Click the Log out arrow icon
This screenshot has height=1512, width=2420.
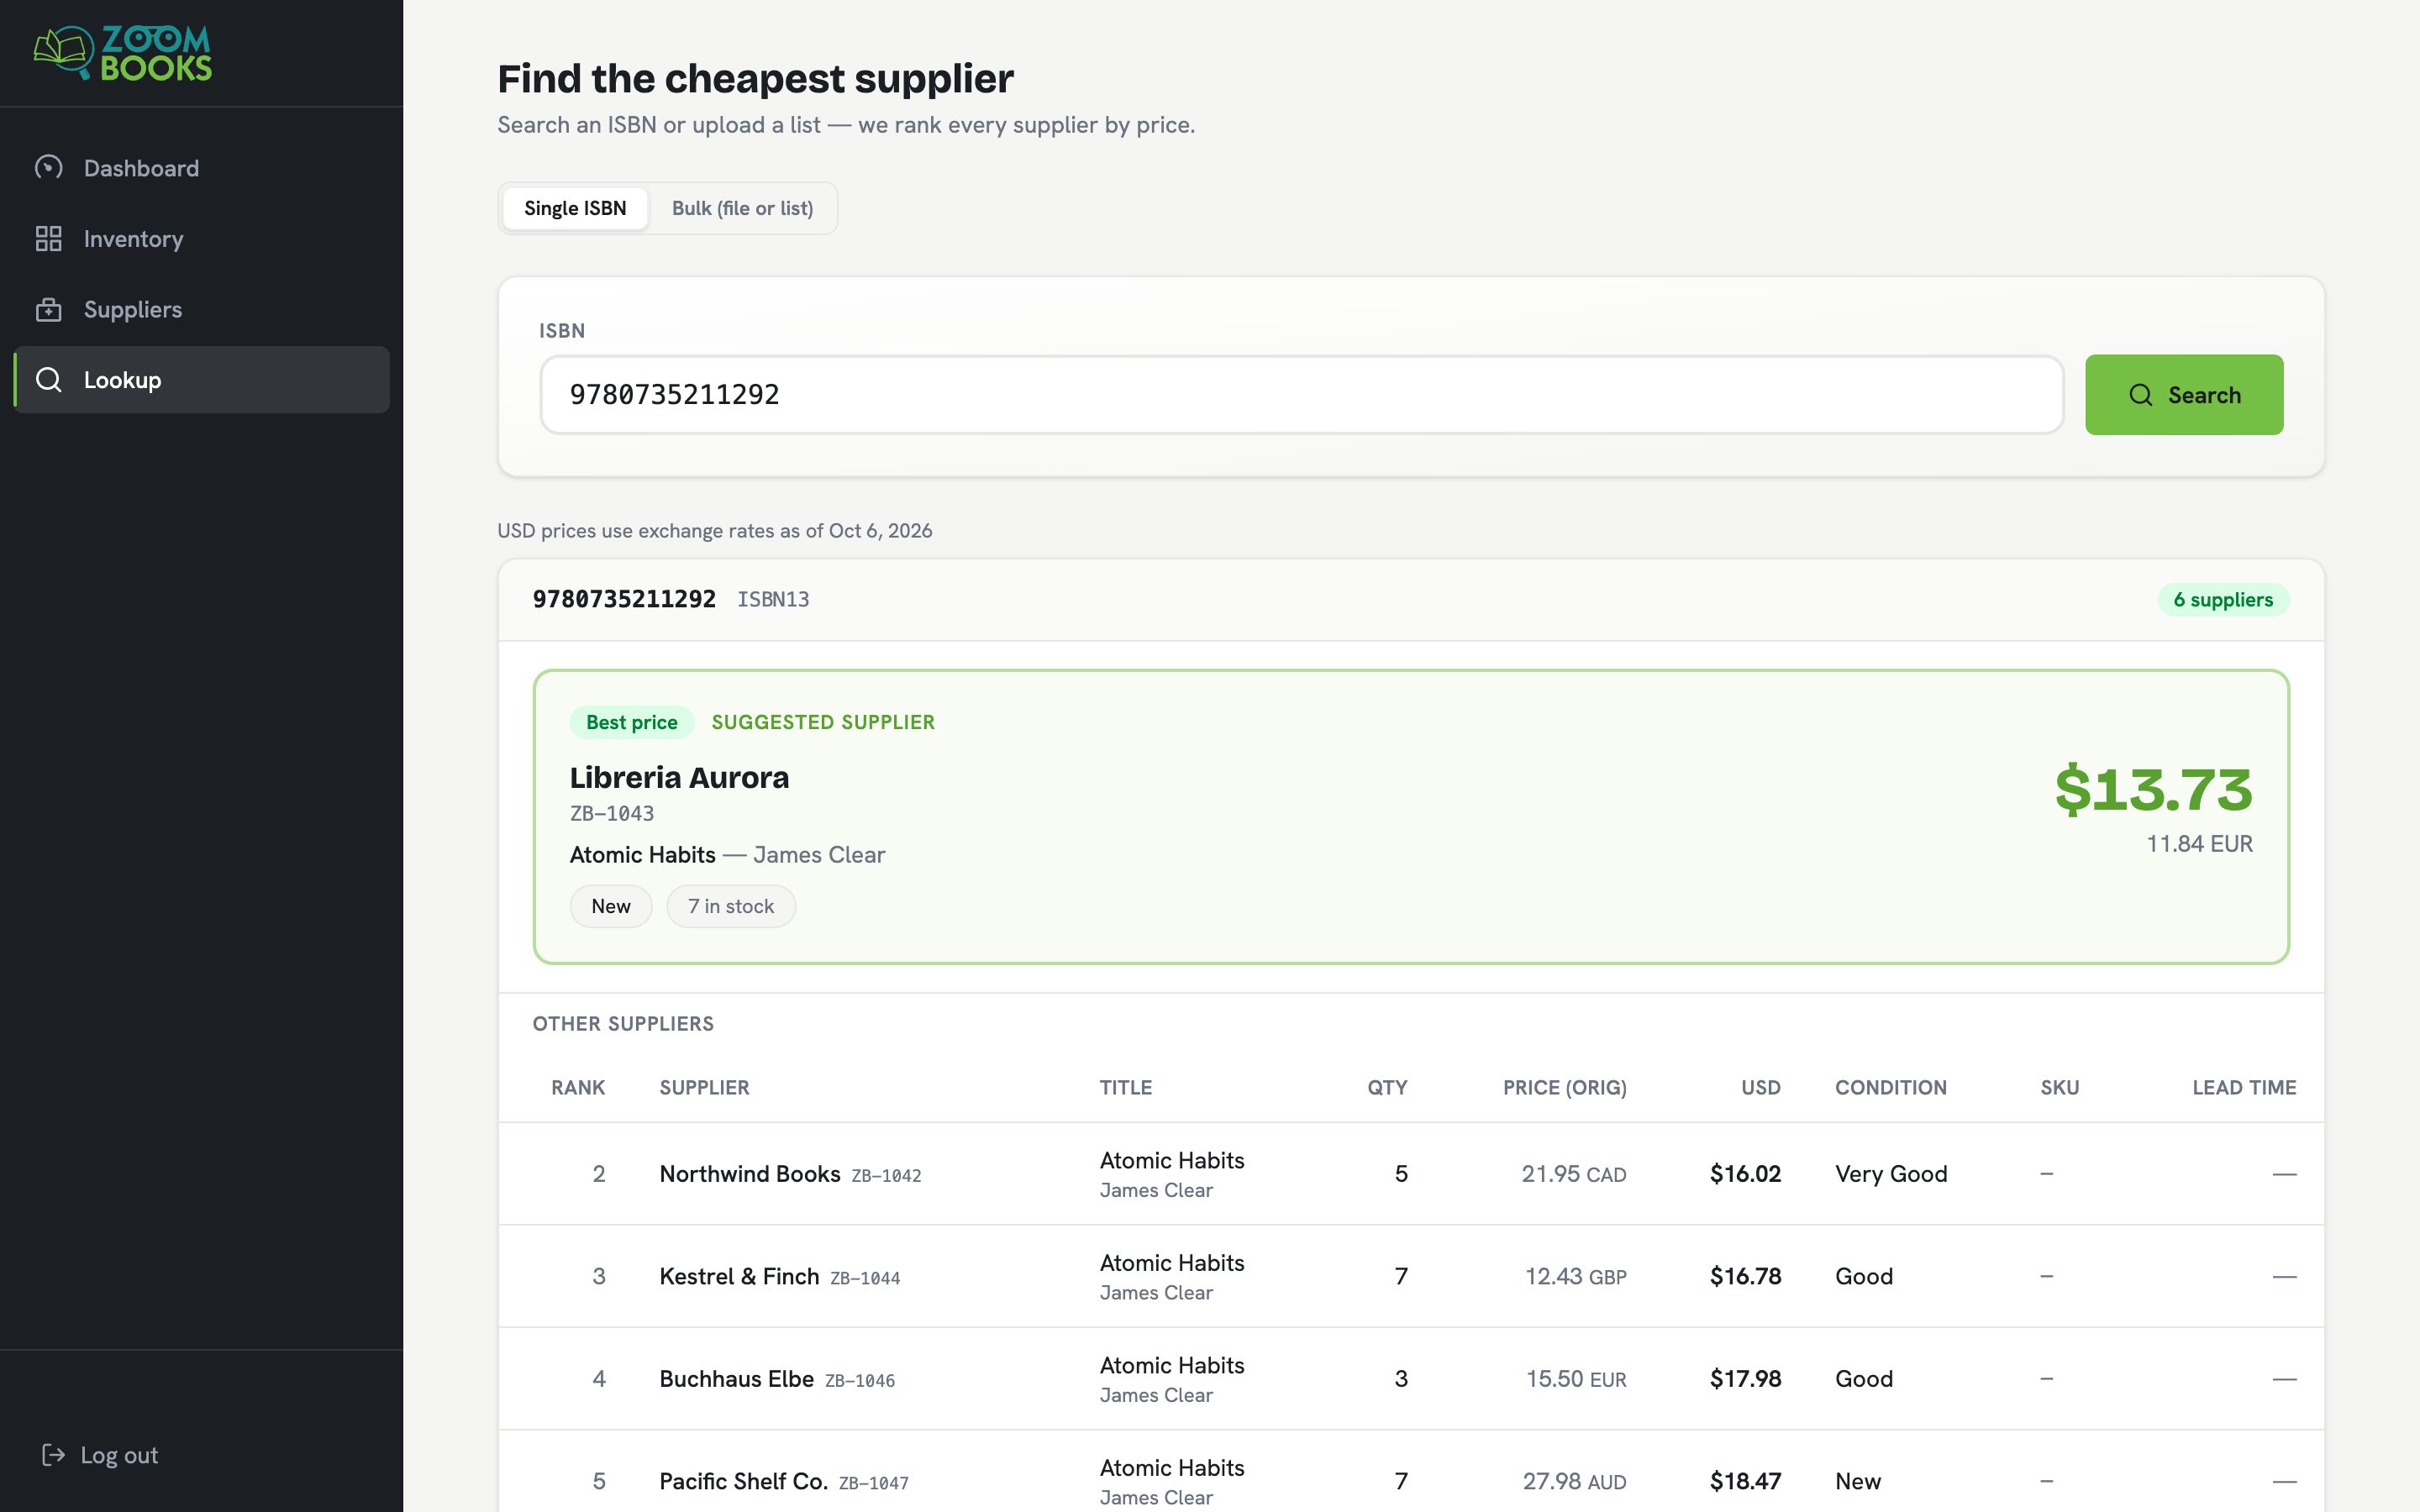tap(53, 1455)
